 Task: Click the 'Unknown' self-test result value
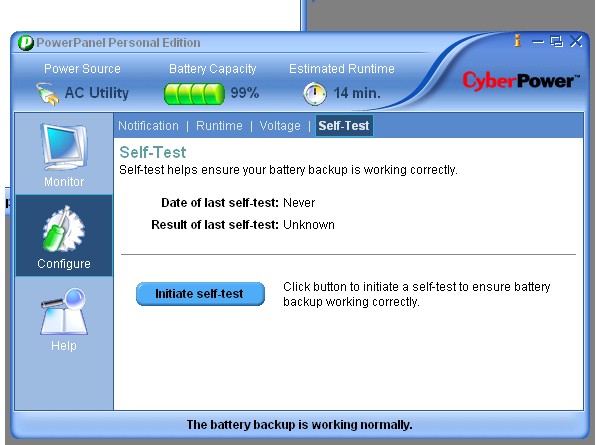pos(309,225)
